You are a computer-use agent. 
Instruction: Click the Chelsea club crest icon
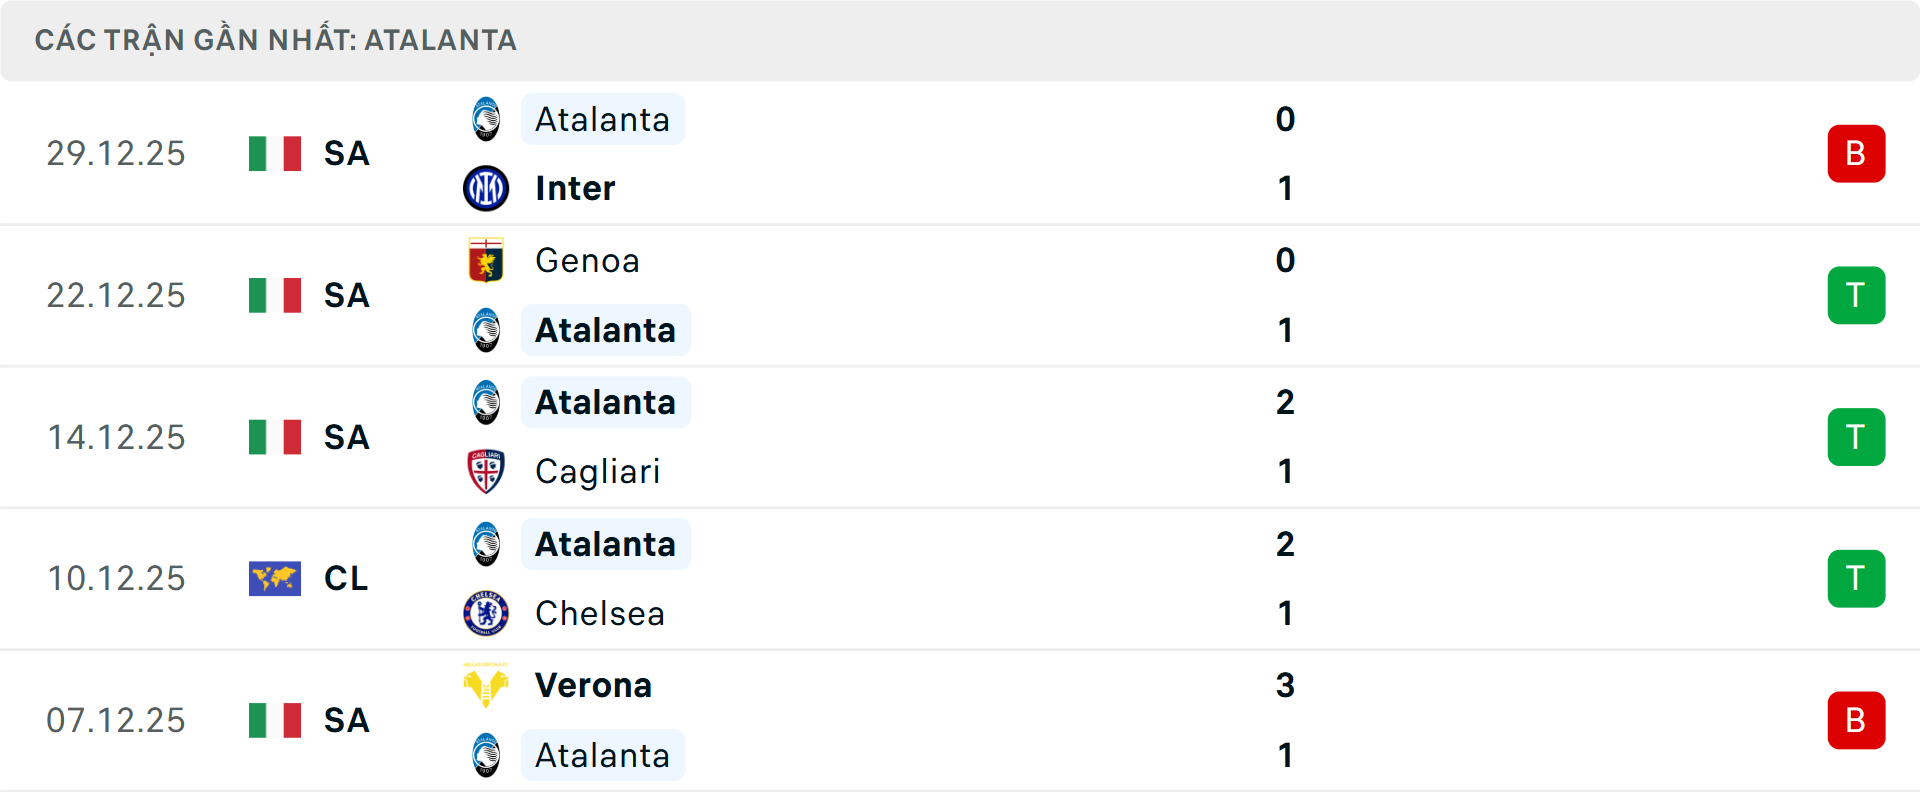point(486,613)
